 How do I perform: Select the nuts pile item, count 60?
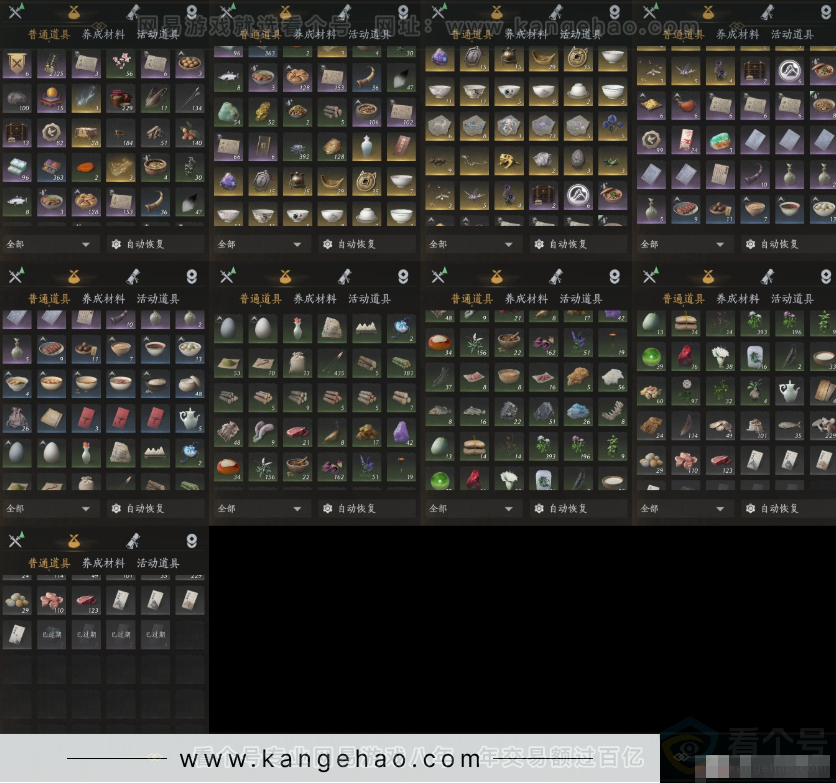point(652,391)
